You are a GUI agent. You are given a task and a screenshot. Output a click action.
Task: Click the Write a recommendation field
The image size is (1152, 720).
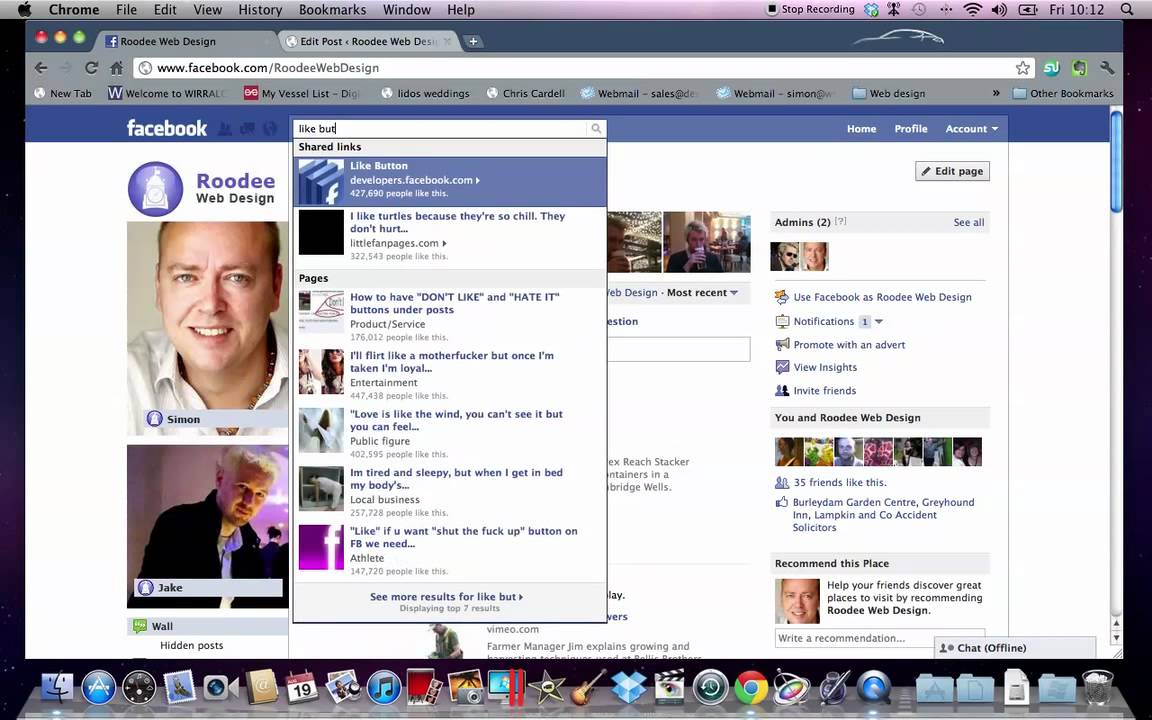pos(879,638)
